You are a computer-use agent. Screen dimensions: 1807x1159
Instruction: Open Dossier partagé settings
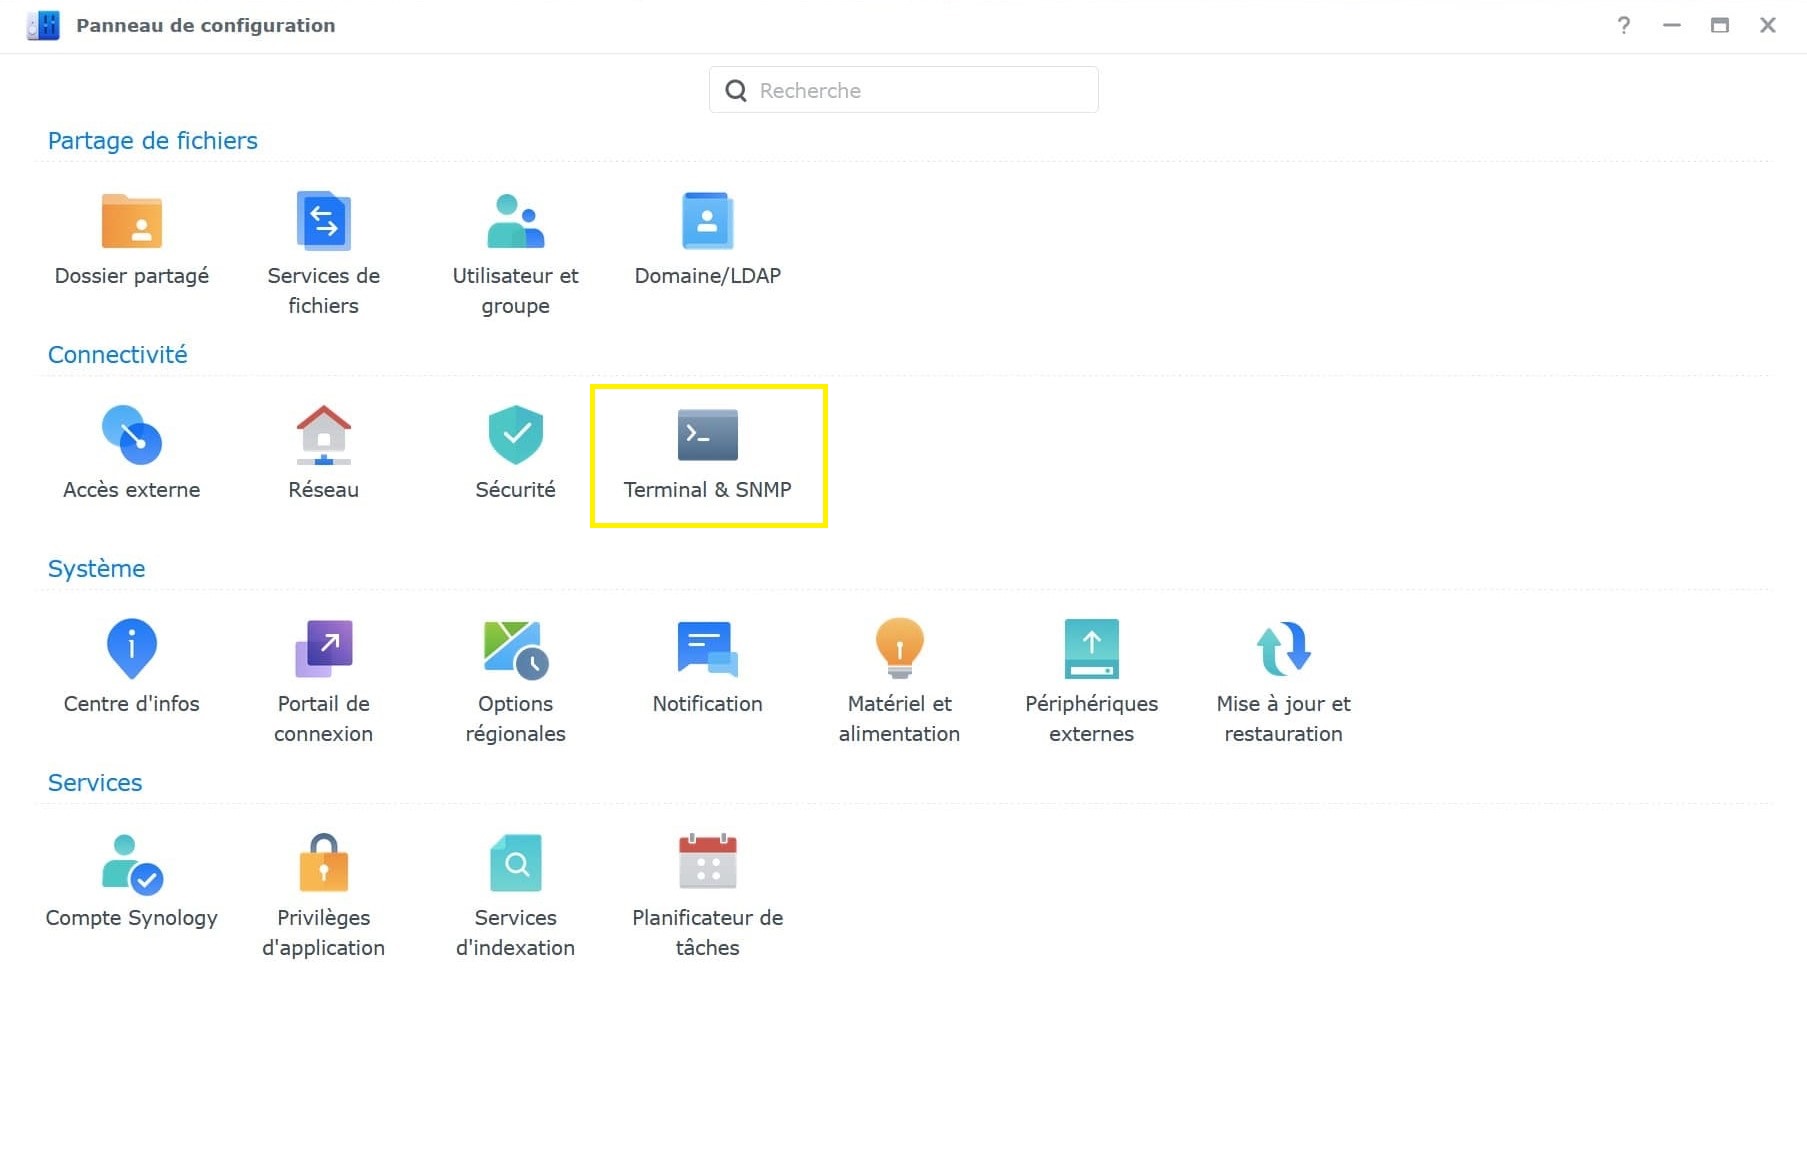point(131,221)
